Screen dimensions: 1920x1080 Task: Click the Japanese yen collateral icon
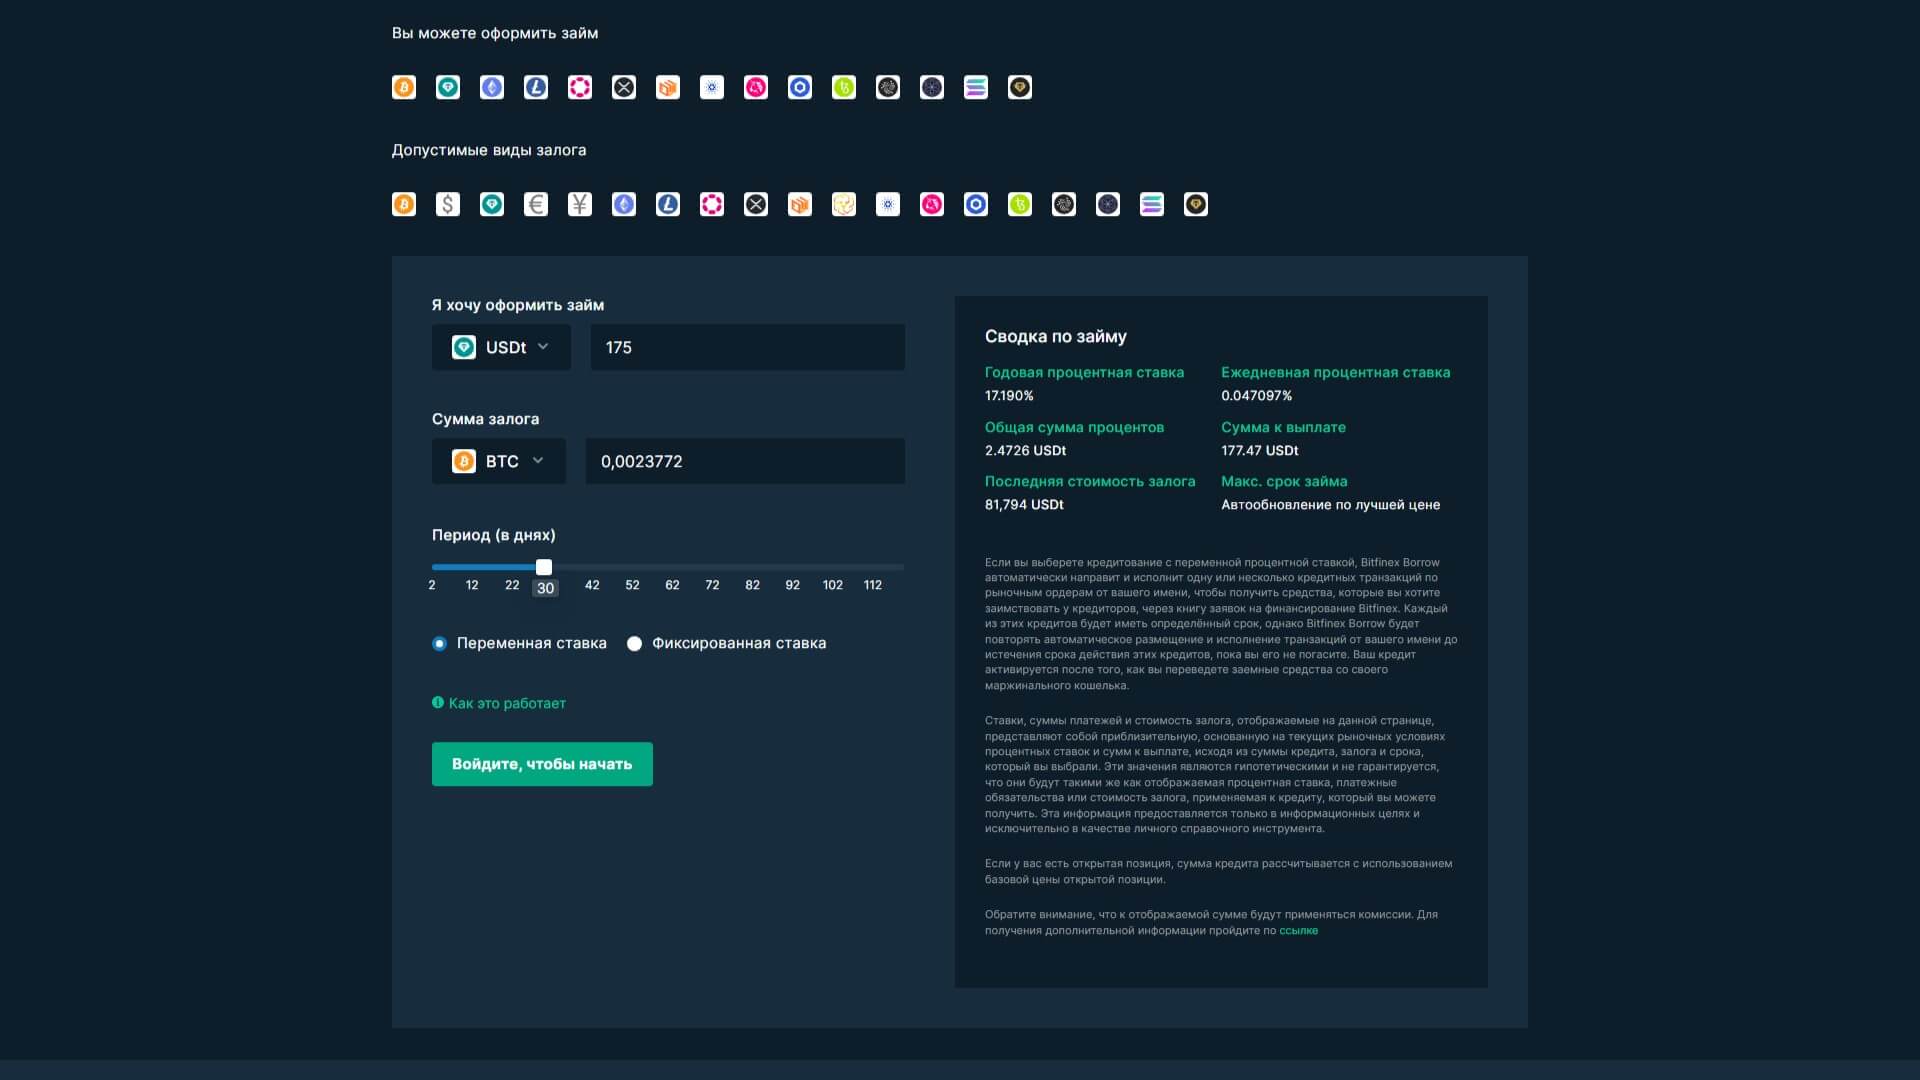(x=580, y=205)
